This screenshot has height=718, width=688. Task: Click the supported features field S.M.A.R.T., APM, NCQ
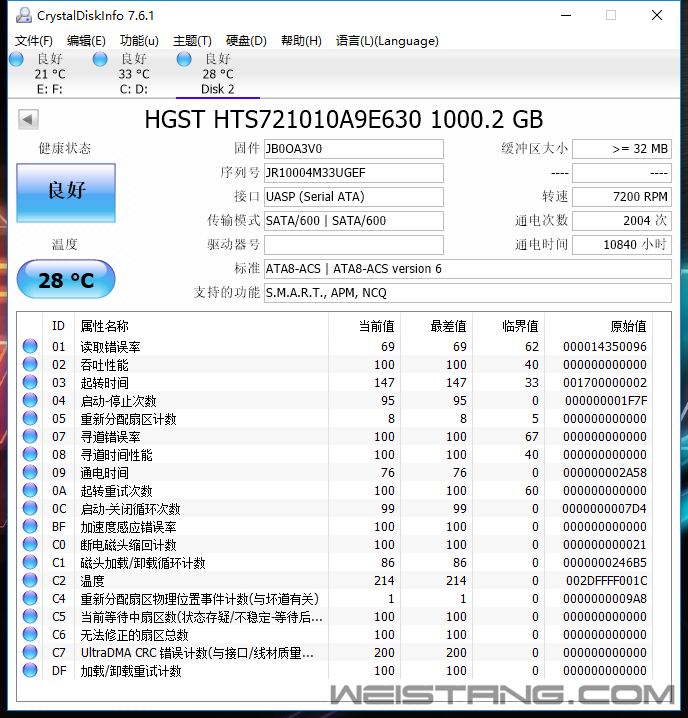click(468, 293)
